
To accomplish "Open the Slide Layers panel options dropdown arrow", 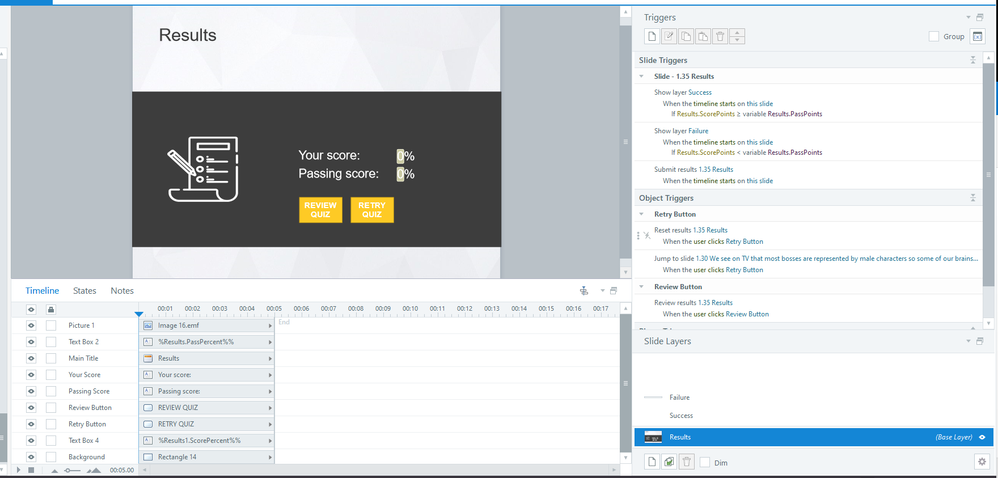I will tap(968, 341).
